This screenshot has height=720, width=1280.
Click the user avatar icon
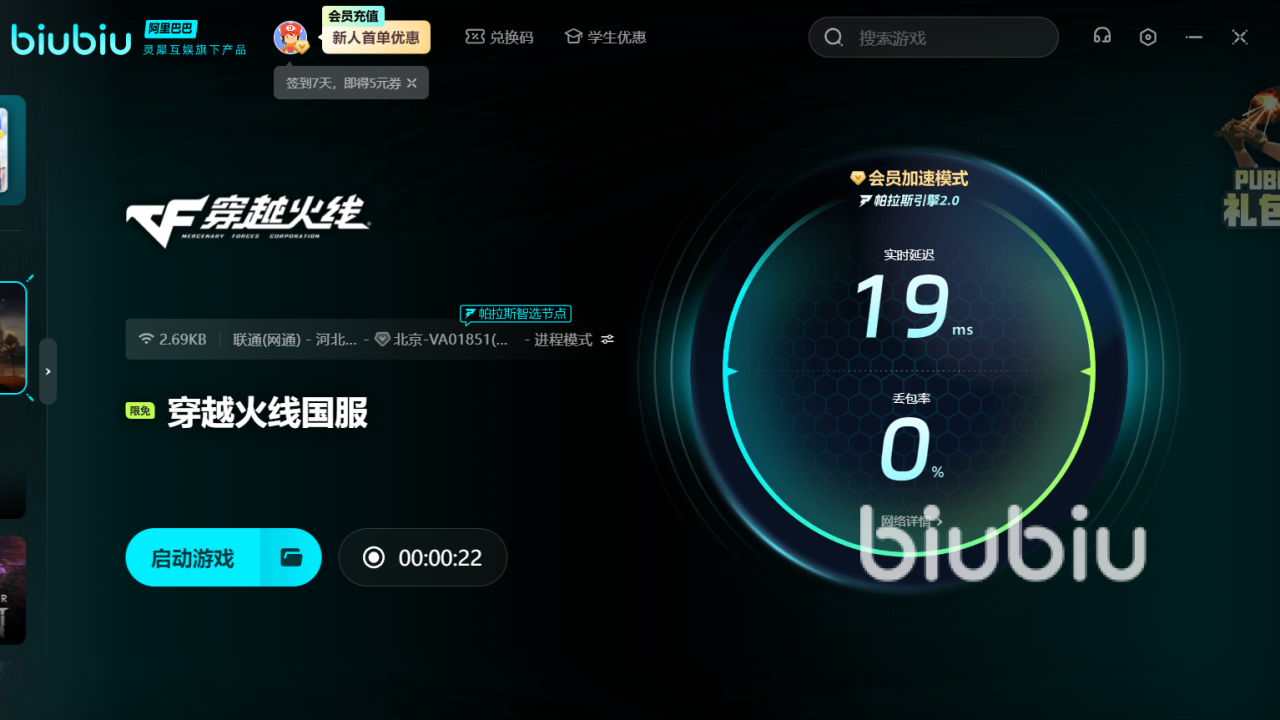pos(290,37)
